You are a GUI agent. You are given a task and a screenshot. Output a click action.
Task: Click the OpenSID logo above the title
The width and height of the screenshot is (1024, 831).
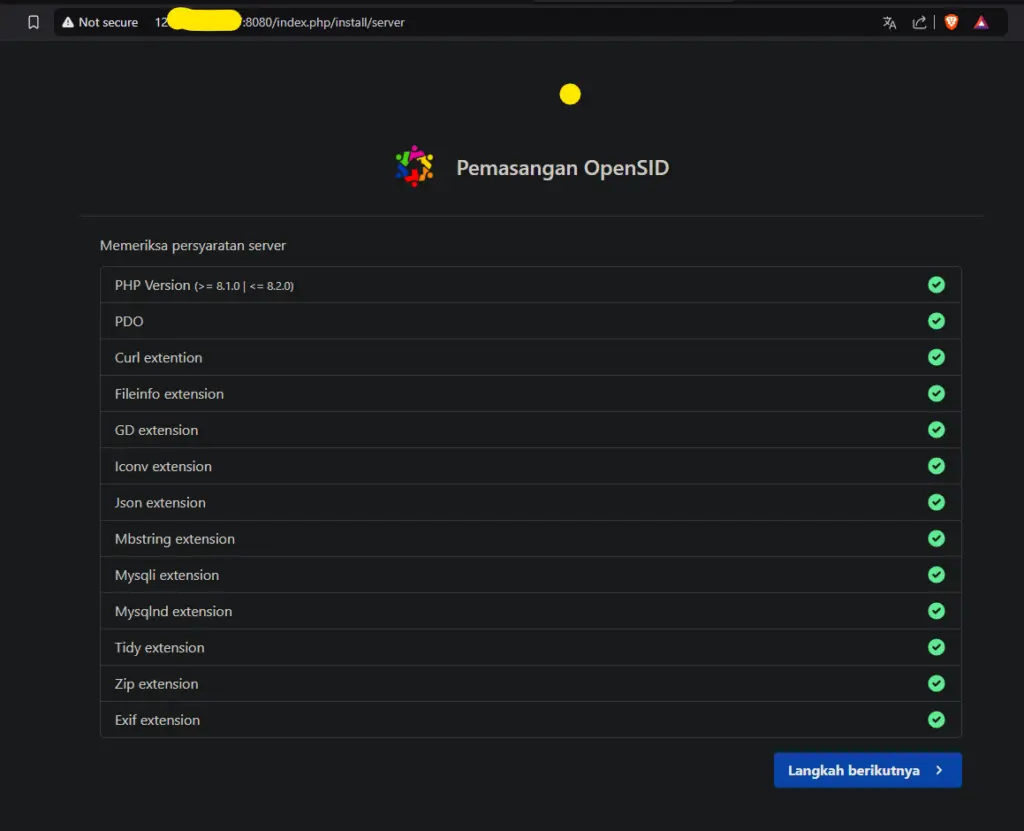(414, 166)
